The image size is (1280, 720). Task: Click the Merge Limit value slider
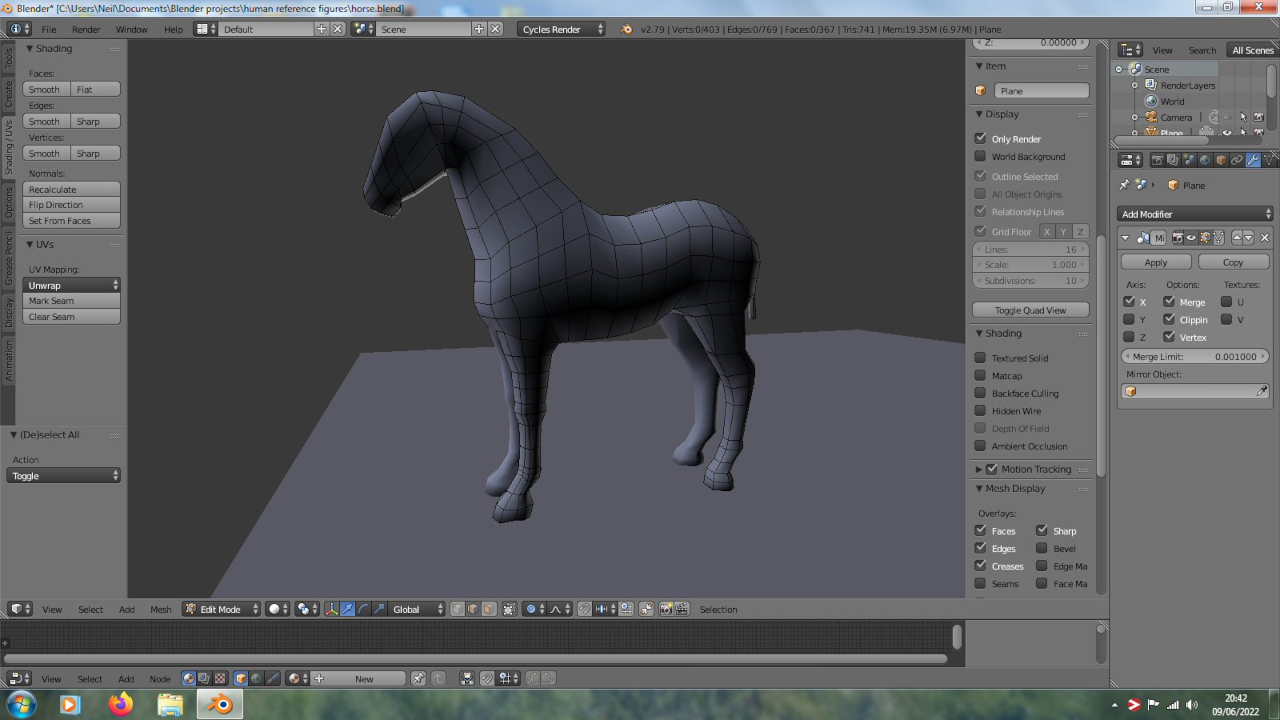(x=1195, y=356)
